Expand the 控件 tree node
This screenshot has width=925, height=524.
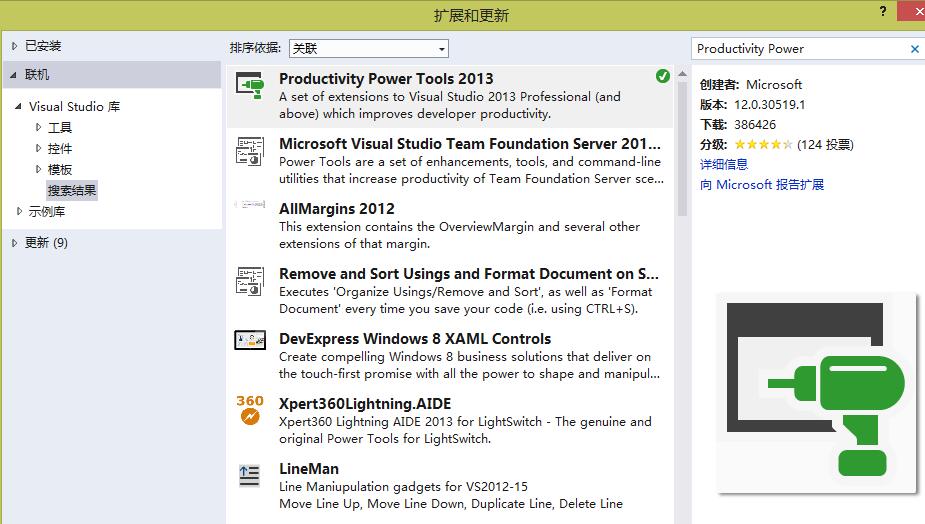[x=38, y=149]
